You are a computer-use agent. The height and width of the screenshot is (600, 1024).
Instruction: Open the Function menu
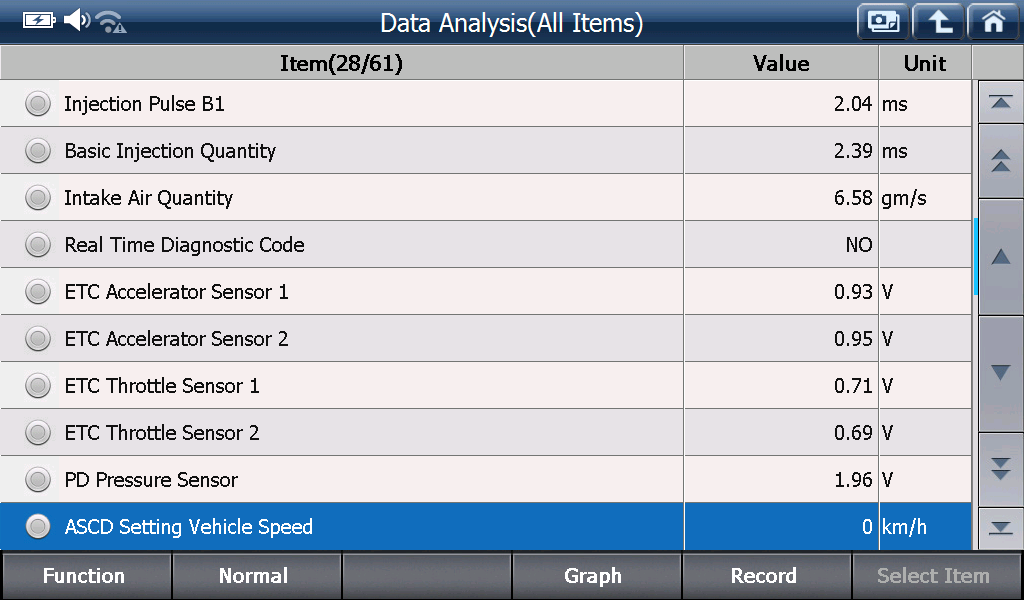(86, 576)
